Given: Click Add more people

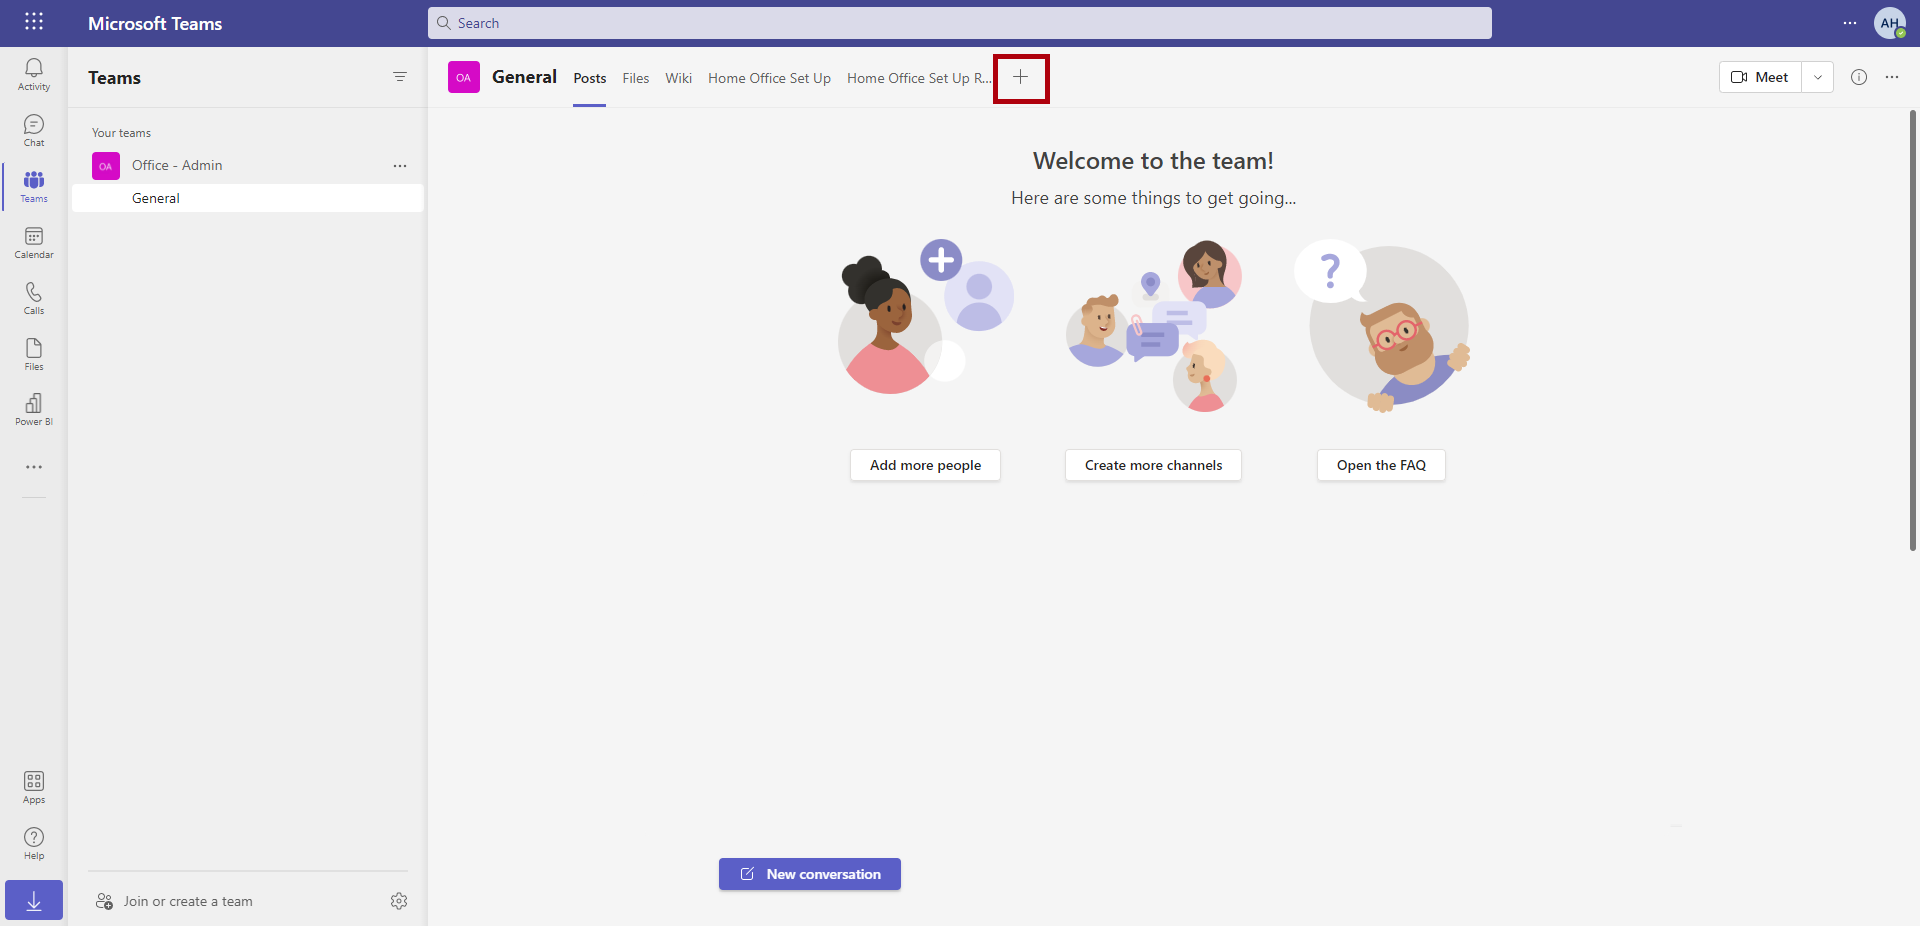Looking at the screenshot, I should click(x=926, y=465).
